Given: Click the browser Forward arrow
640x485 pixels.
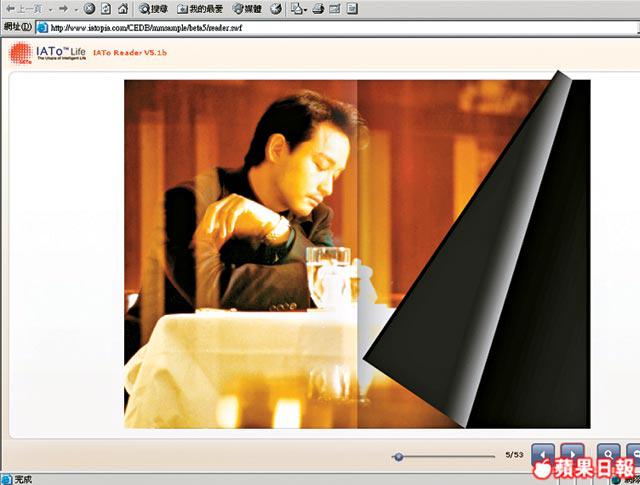Looking at the screenshot, I should [x=62, y=8].
